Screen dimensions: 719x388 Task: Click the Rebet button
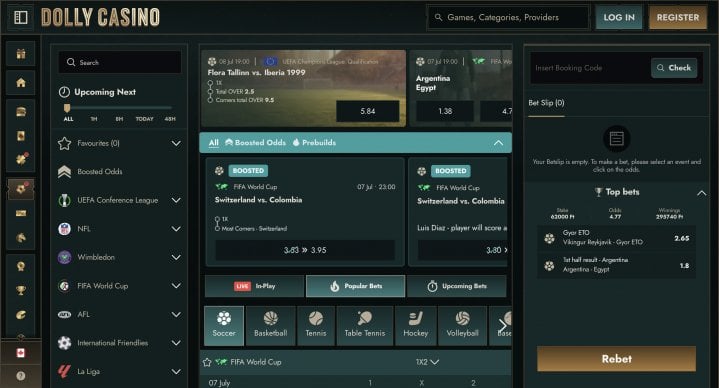coord(616,359)
